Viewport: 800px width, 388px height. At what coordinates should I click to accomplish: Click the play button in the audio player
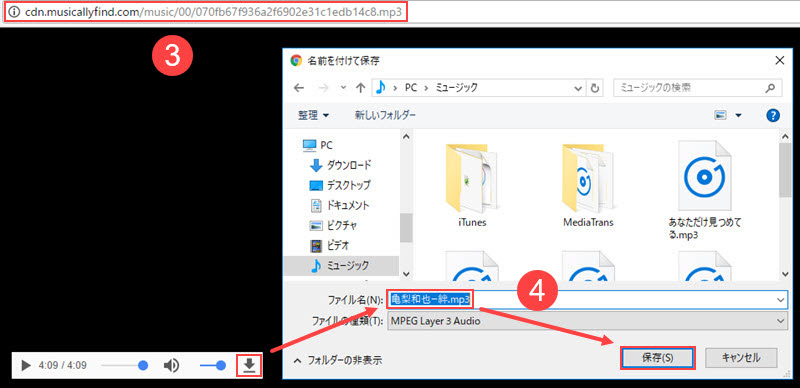click(x=26, y=366)
